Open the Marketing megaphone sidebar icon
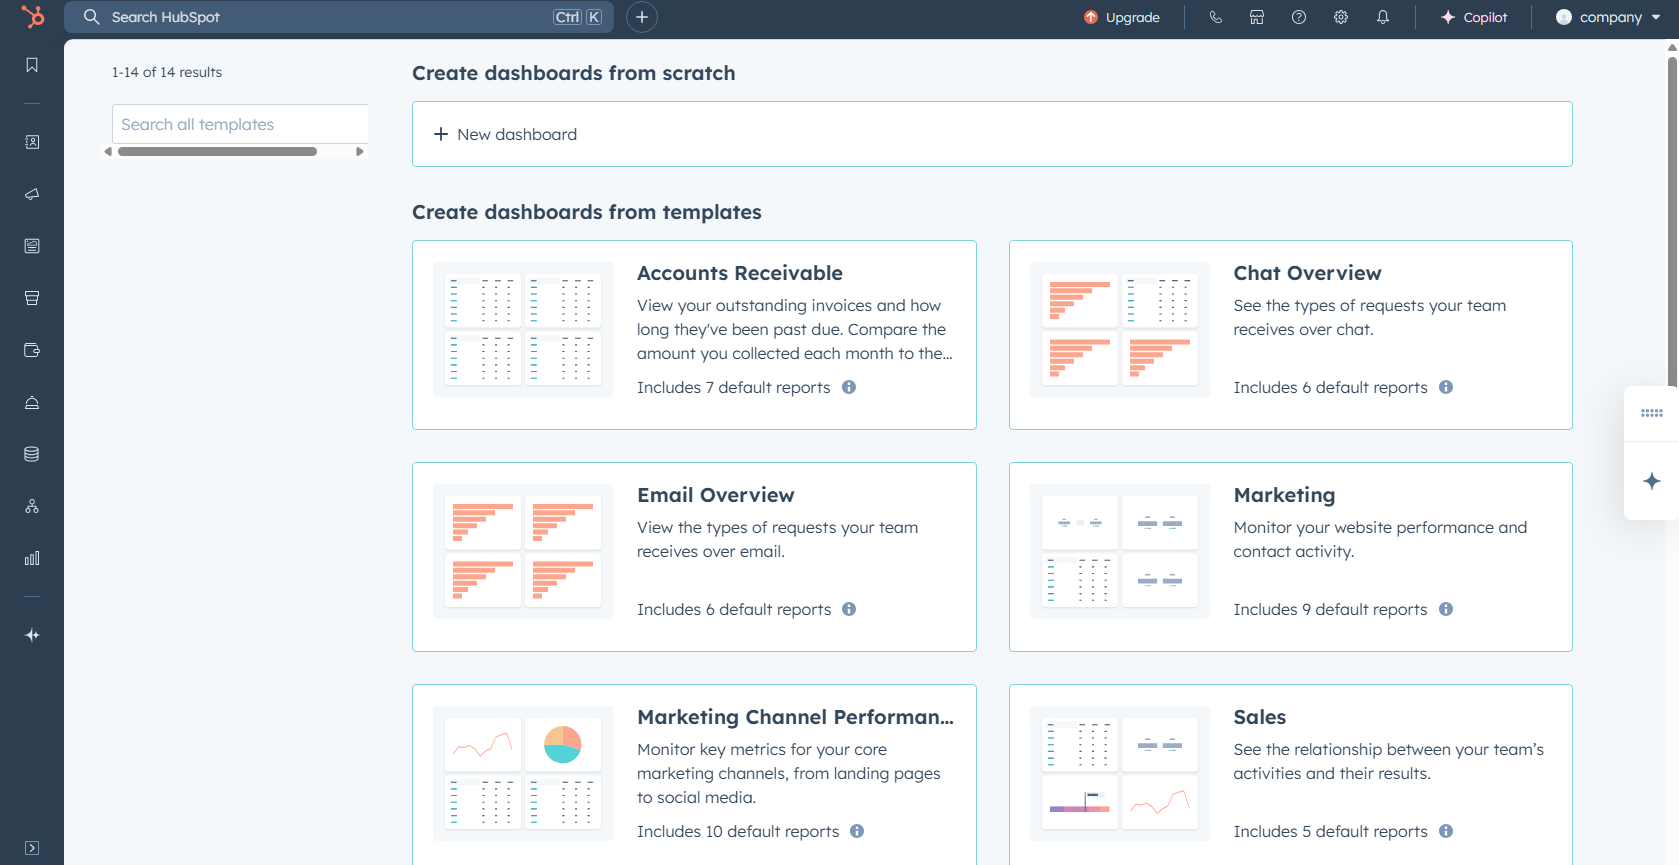1679x865 pixels. 32,194
